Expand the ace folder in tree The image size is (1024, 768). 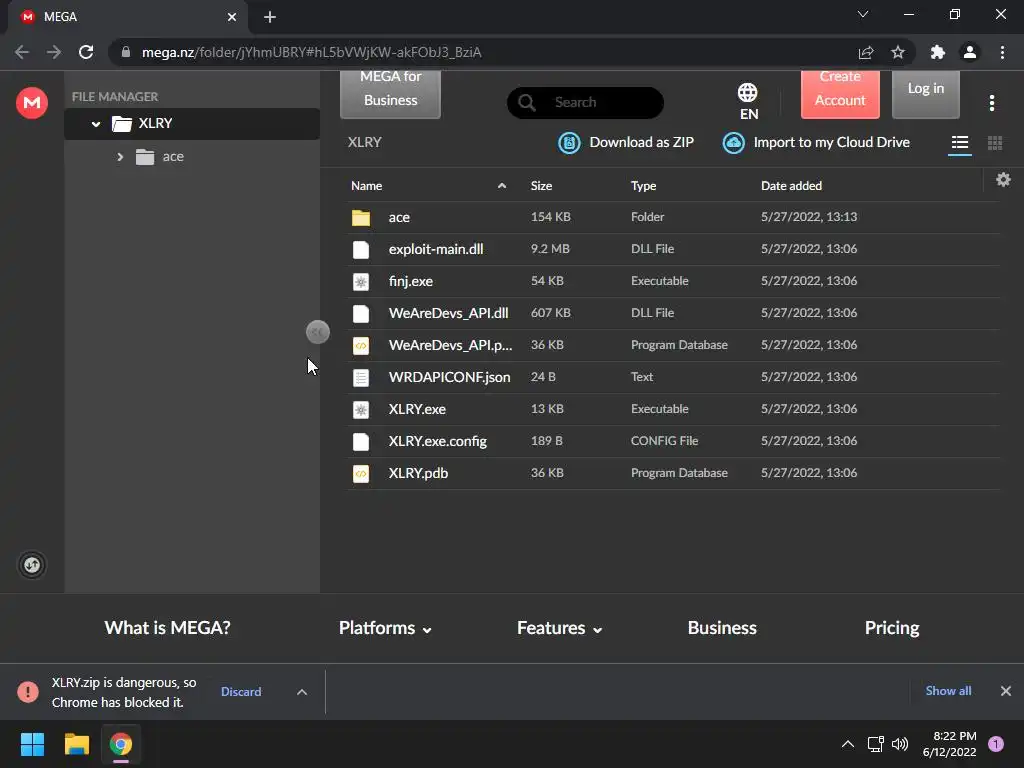120,157
